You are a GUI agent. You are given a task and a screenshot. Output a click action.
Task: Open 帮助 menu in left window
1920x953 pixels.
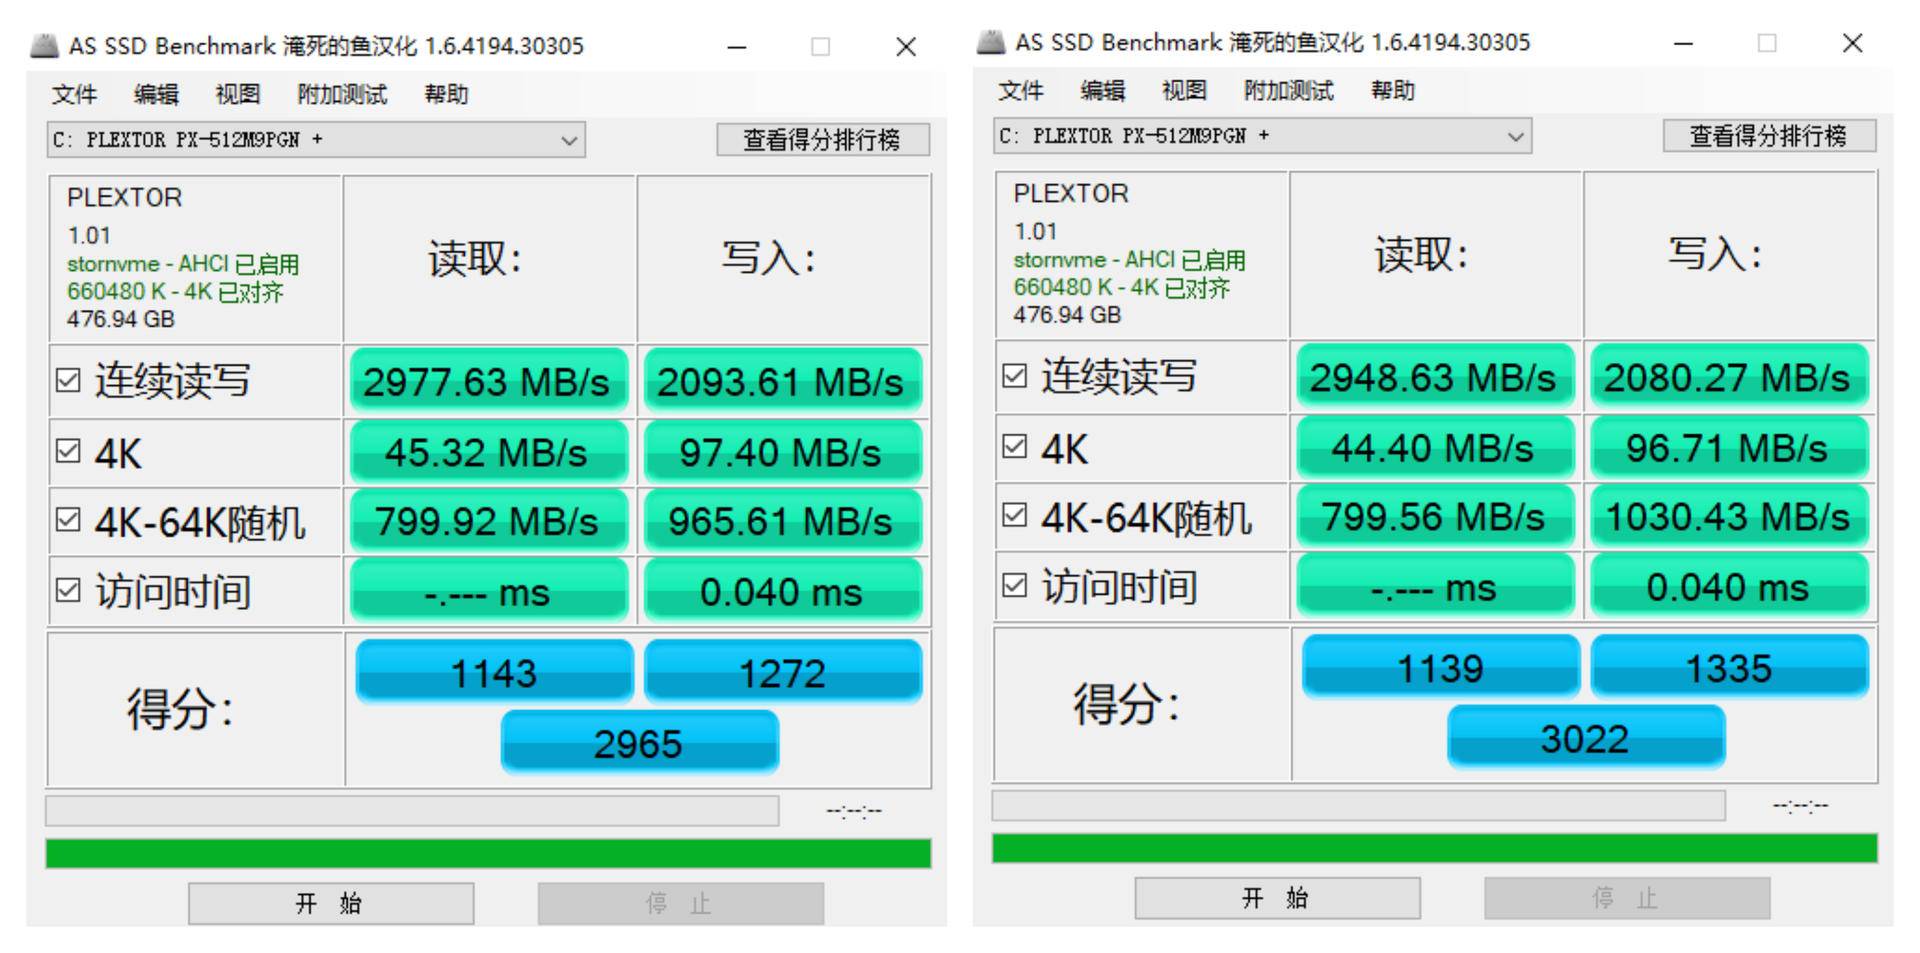(446, 94)
